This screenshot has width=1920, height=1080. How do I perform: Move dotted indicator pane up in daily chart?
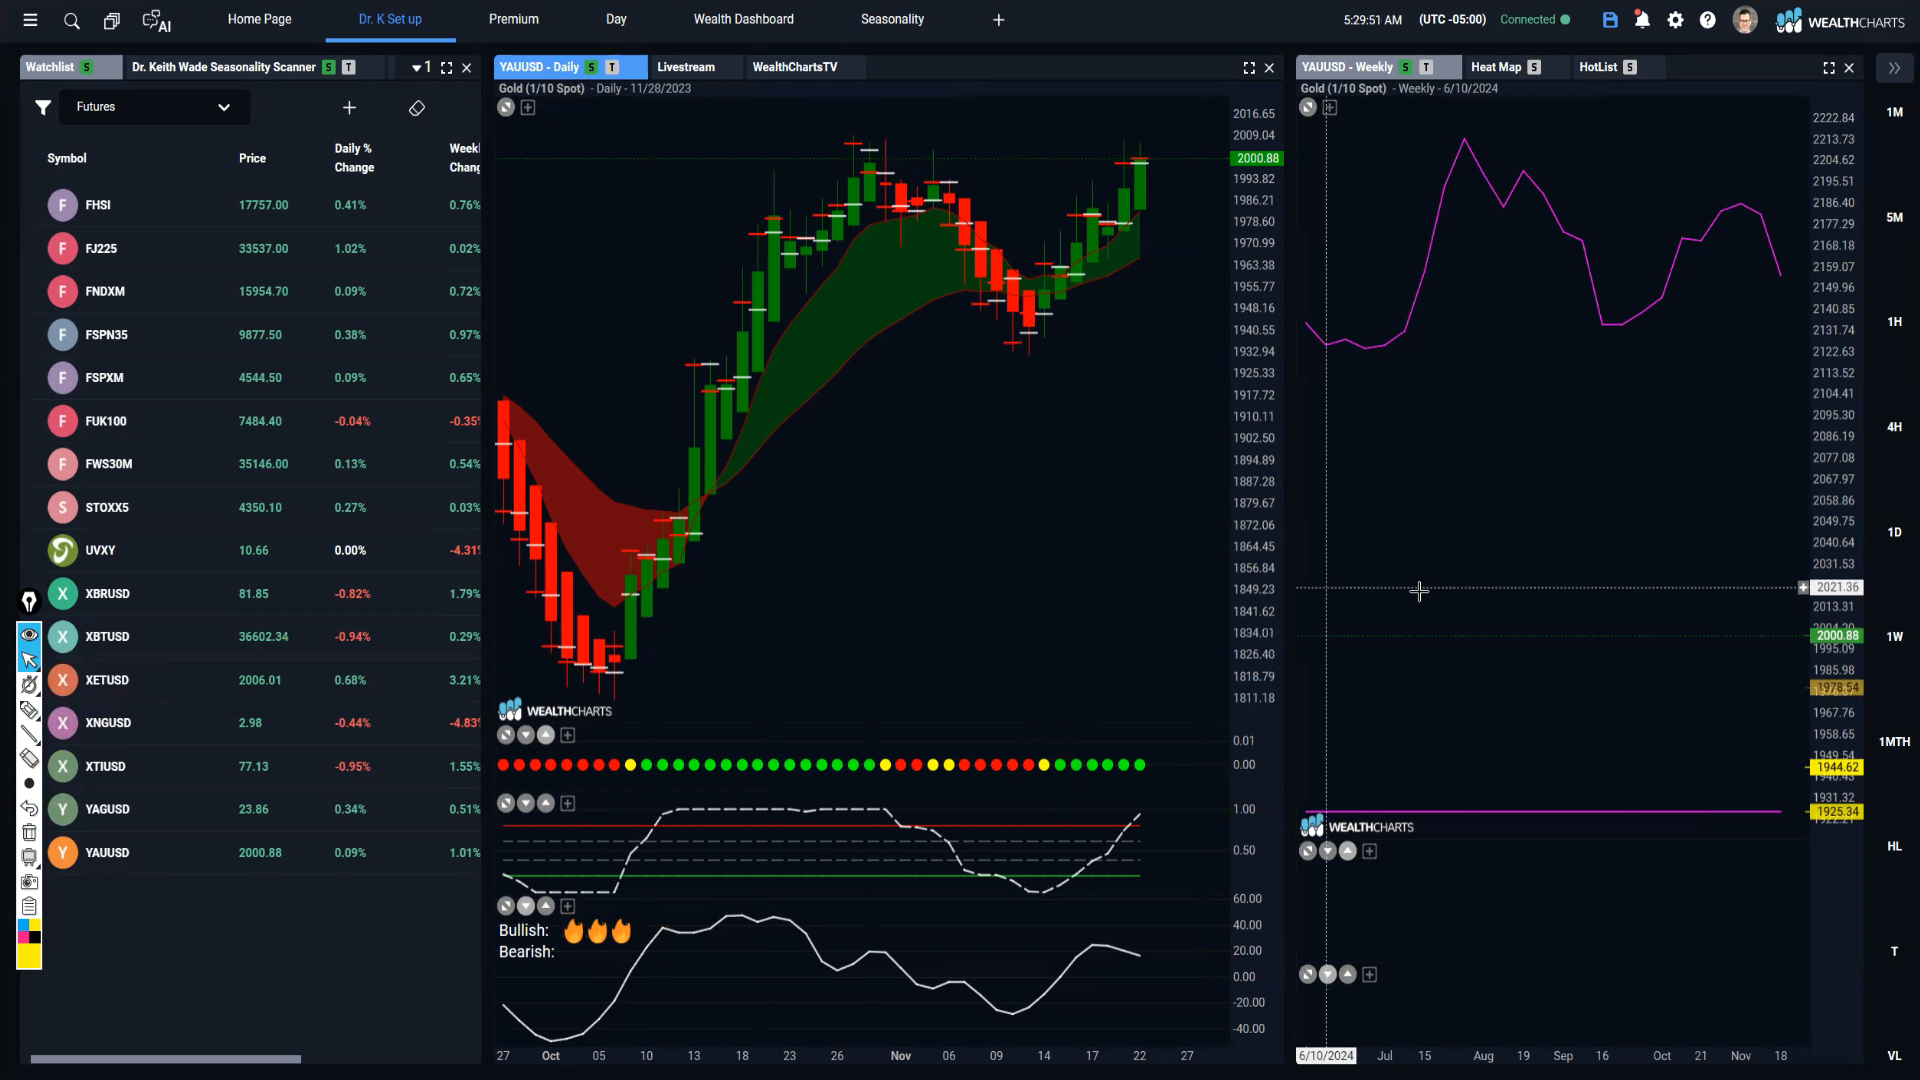[546, 735]
